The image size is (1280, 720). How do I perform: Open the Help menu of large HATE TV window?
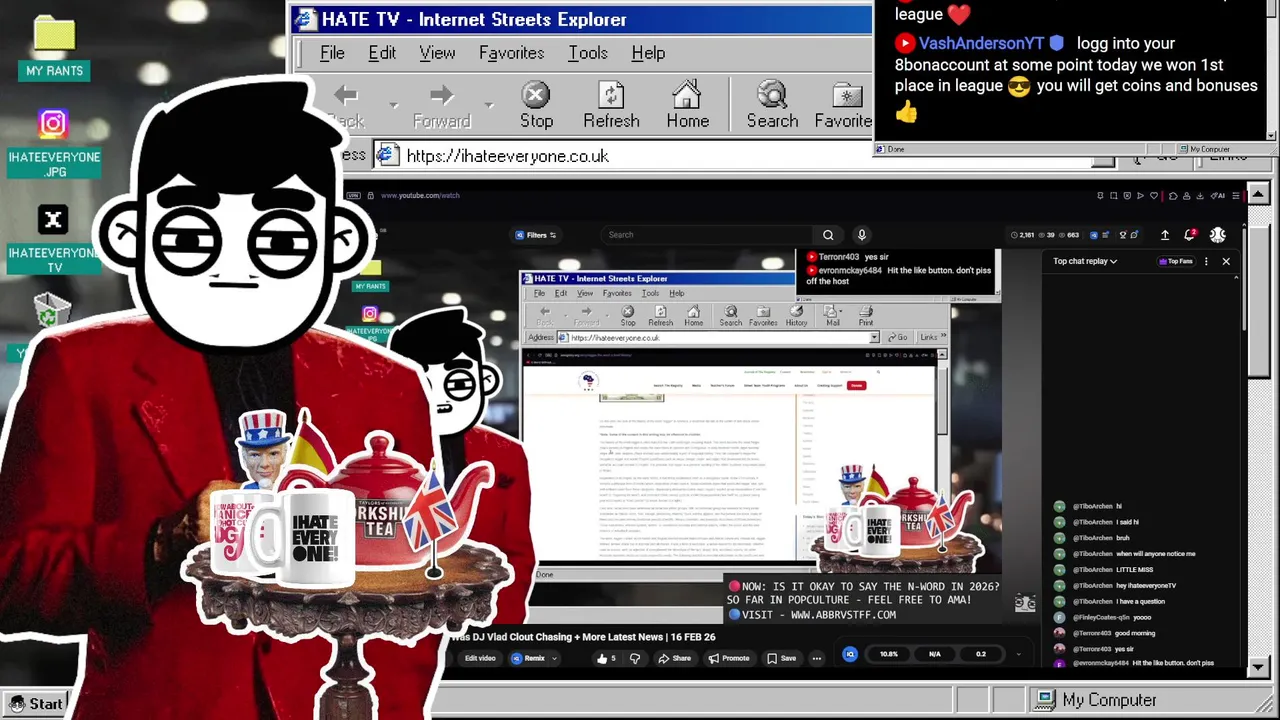point(648,53)
